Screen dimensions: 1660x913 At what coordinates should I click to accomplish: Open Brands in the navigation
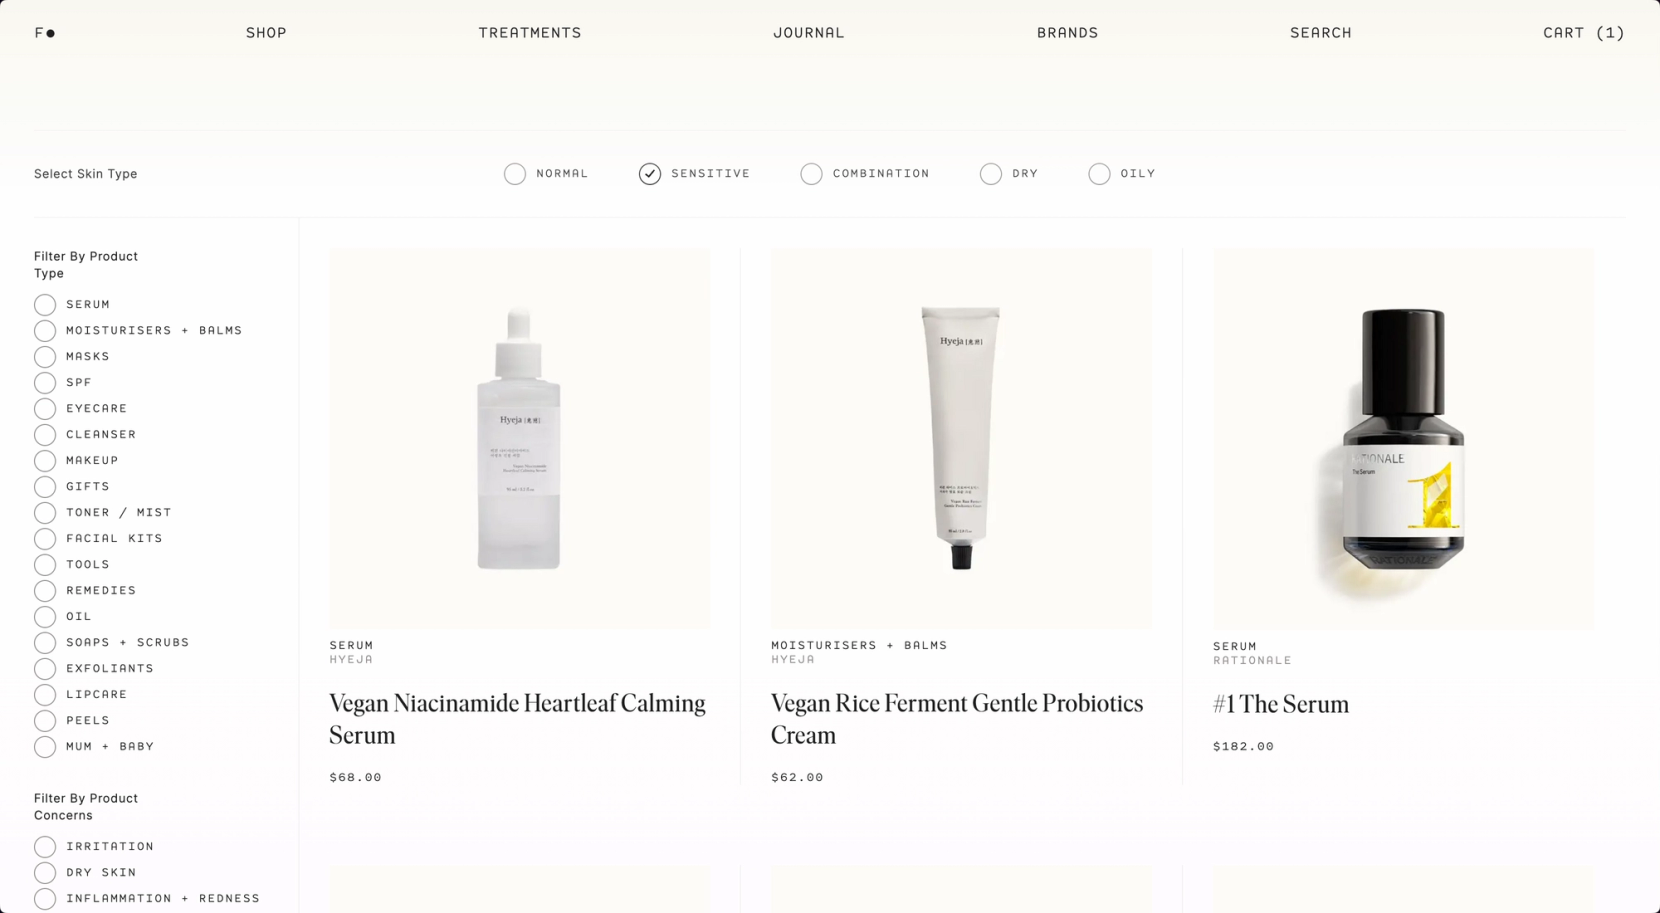pos(1067,33)
